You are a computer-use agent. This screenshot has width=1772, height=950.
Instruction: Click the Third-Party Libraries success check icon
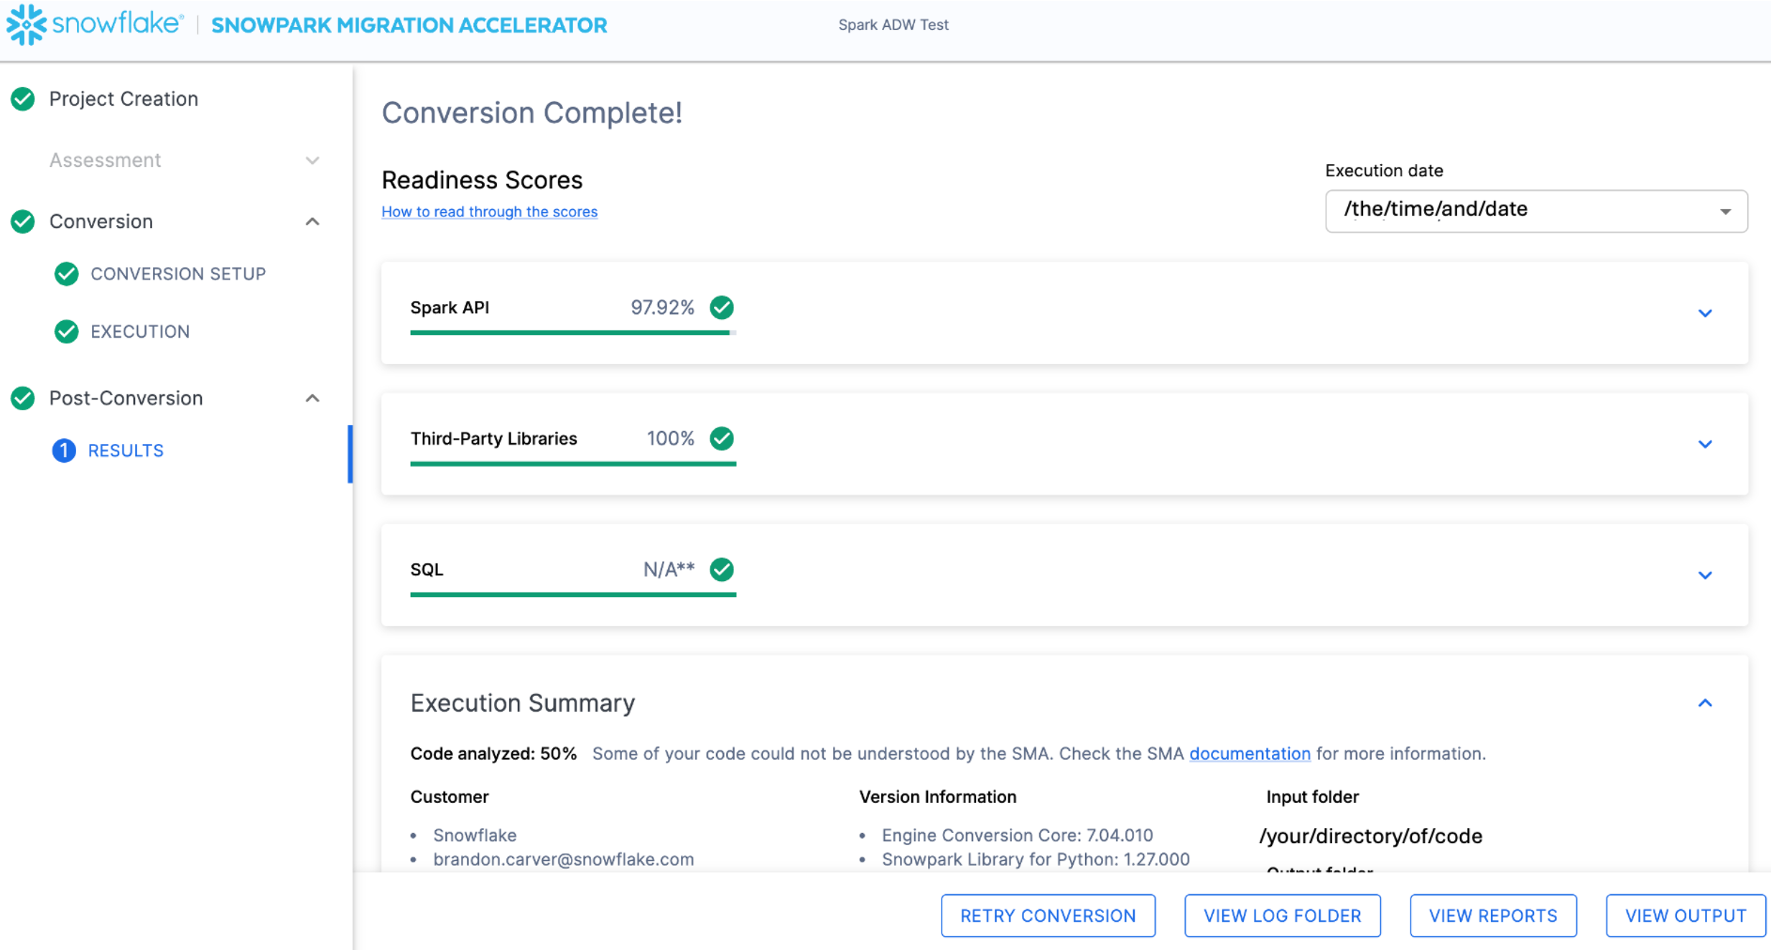[x=722, y=438]
